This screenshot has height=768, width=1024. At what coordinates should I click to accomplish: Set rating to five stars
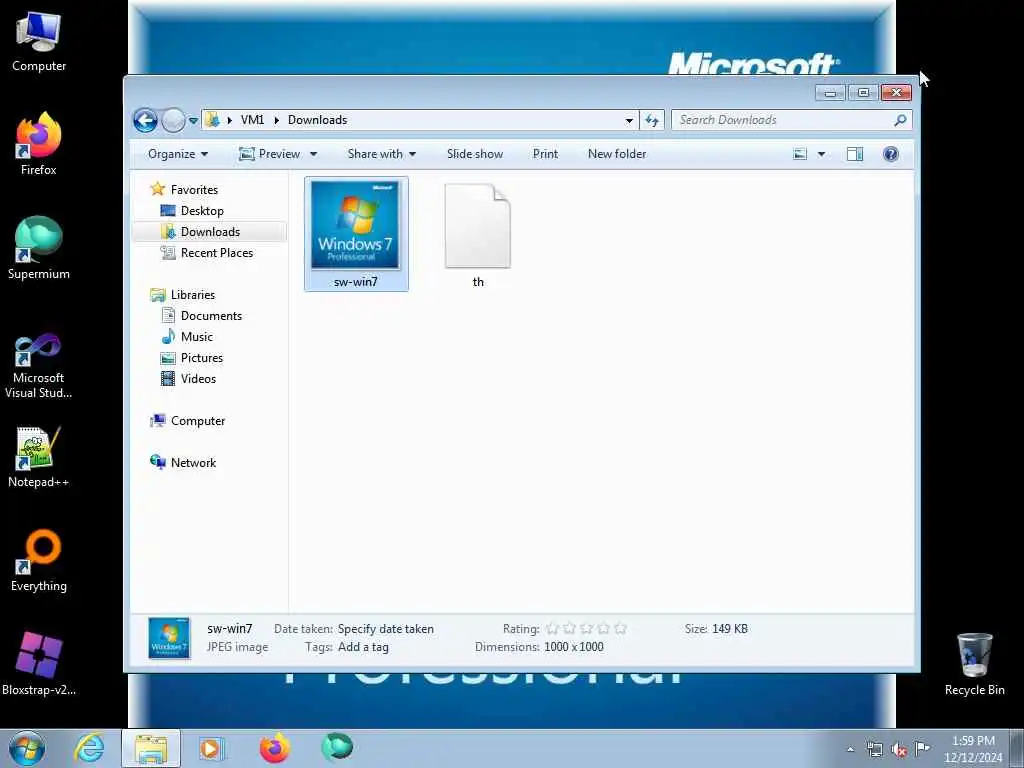pyautogui.click(x=620, y=629)
